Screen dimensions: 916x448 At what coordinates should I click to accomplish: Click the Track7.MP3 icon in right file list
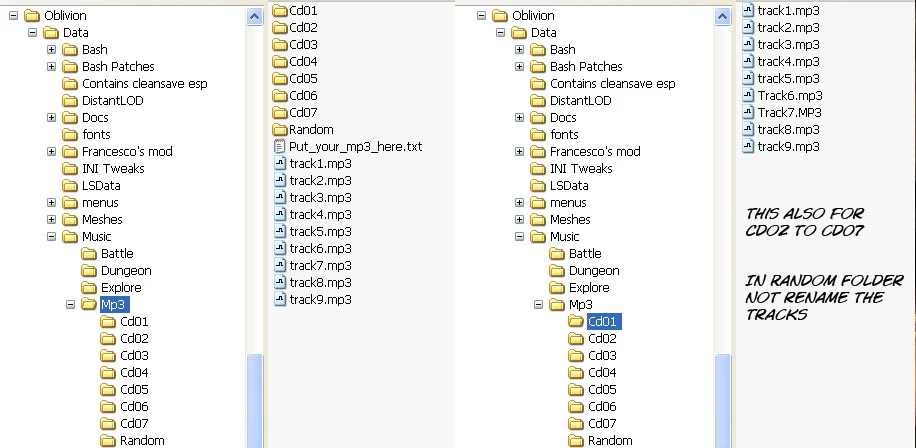(748, 112)
